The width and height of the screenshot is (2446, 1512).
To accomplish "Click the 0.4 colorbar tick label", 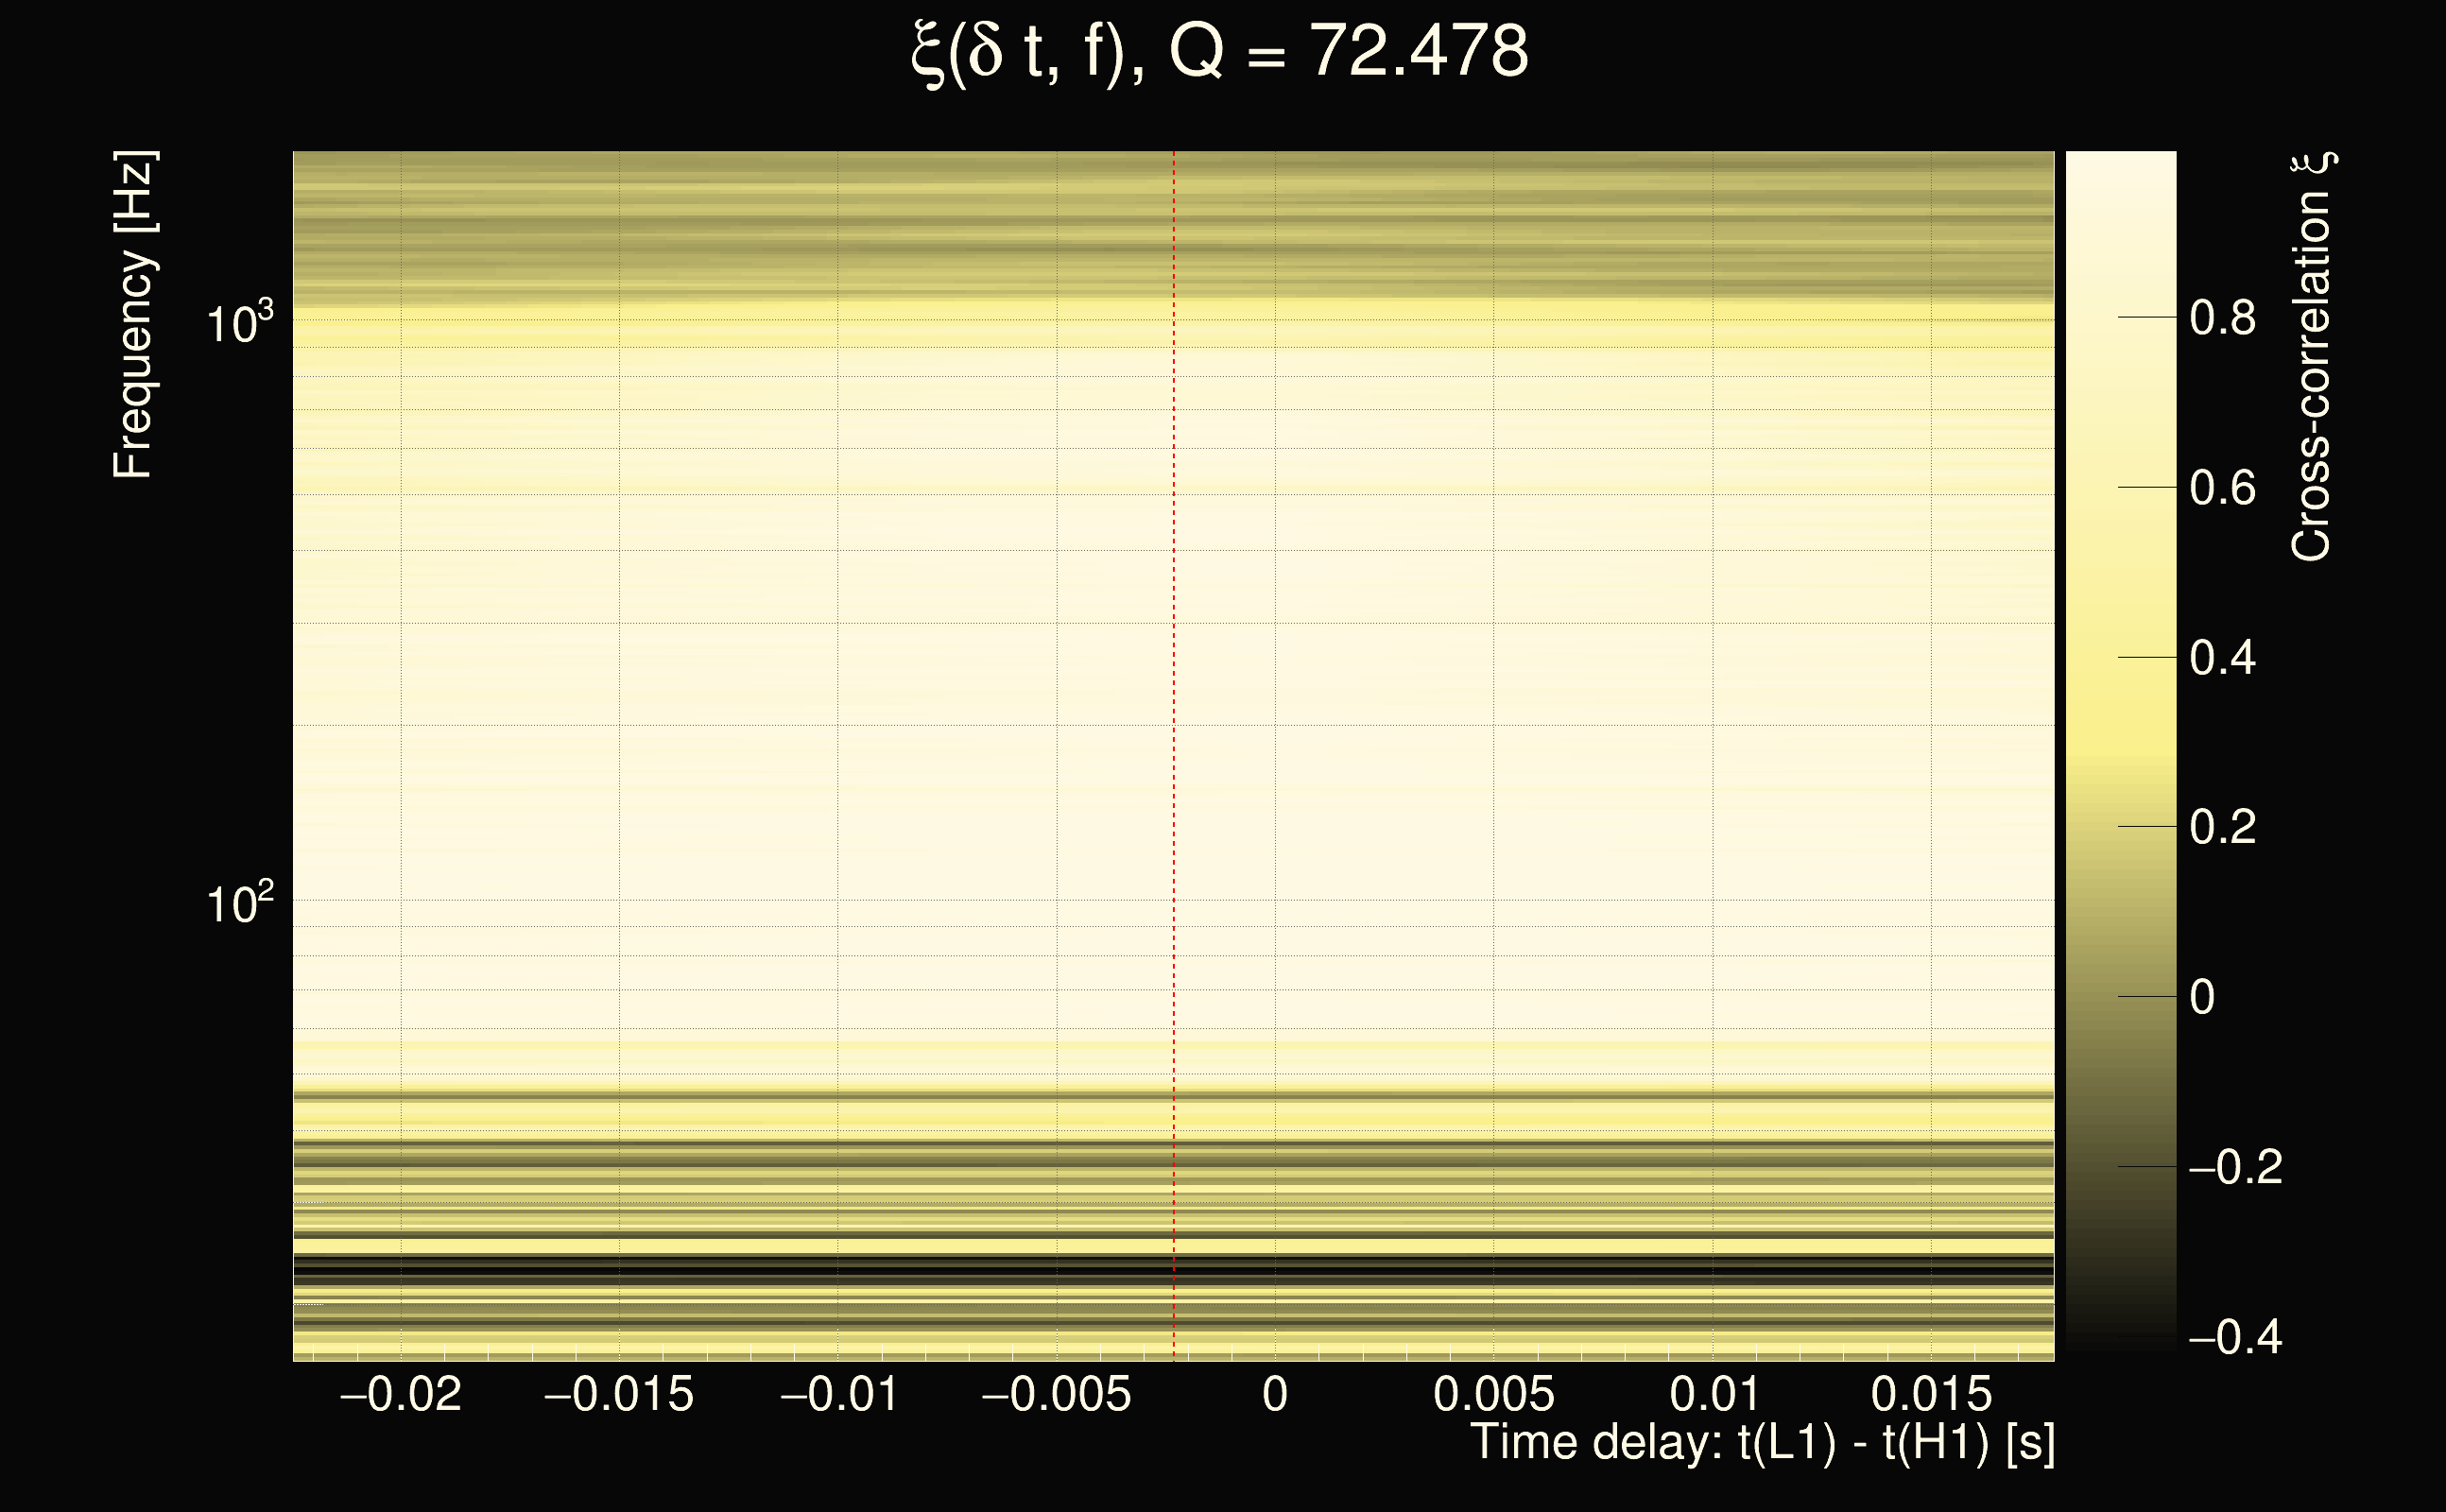I will [2222, 658].
